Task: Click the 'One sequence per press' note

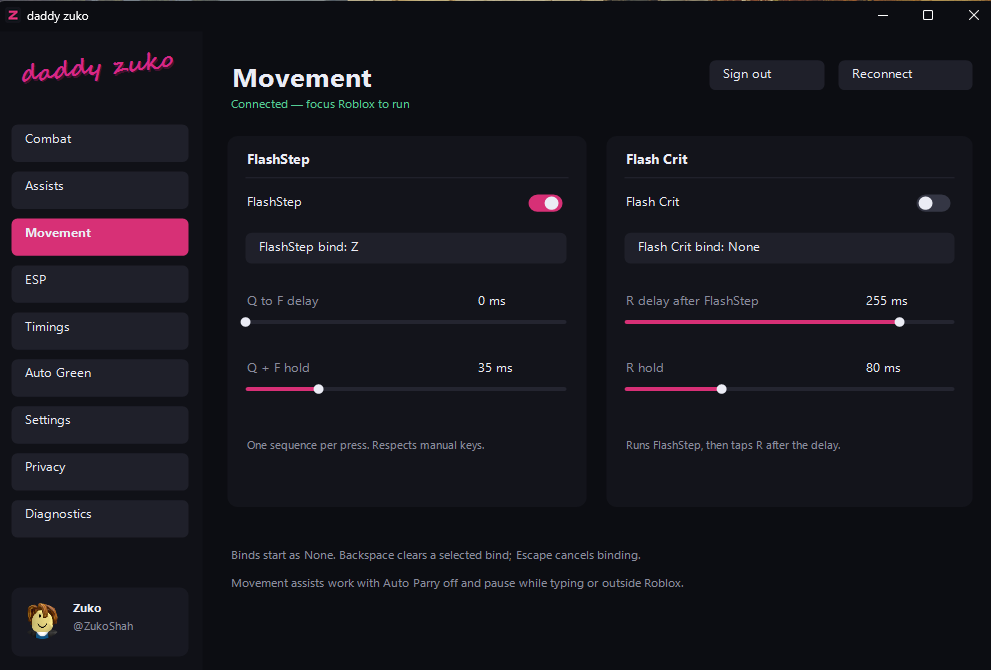Action: [366, 446]
